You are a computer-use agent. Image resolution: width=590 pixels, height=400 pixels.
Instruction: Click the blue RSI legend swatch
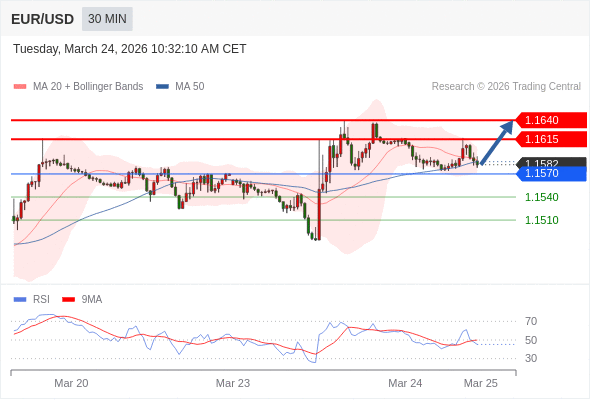20,300
